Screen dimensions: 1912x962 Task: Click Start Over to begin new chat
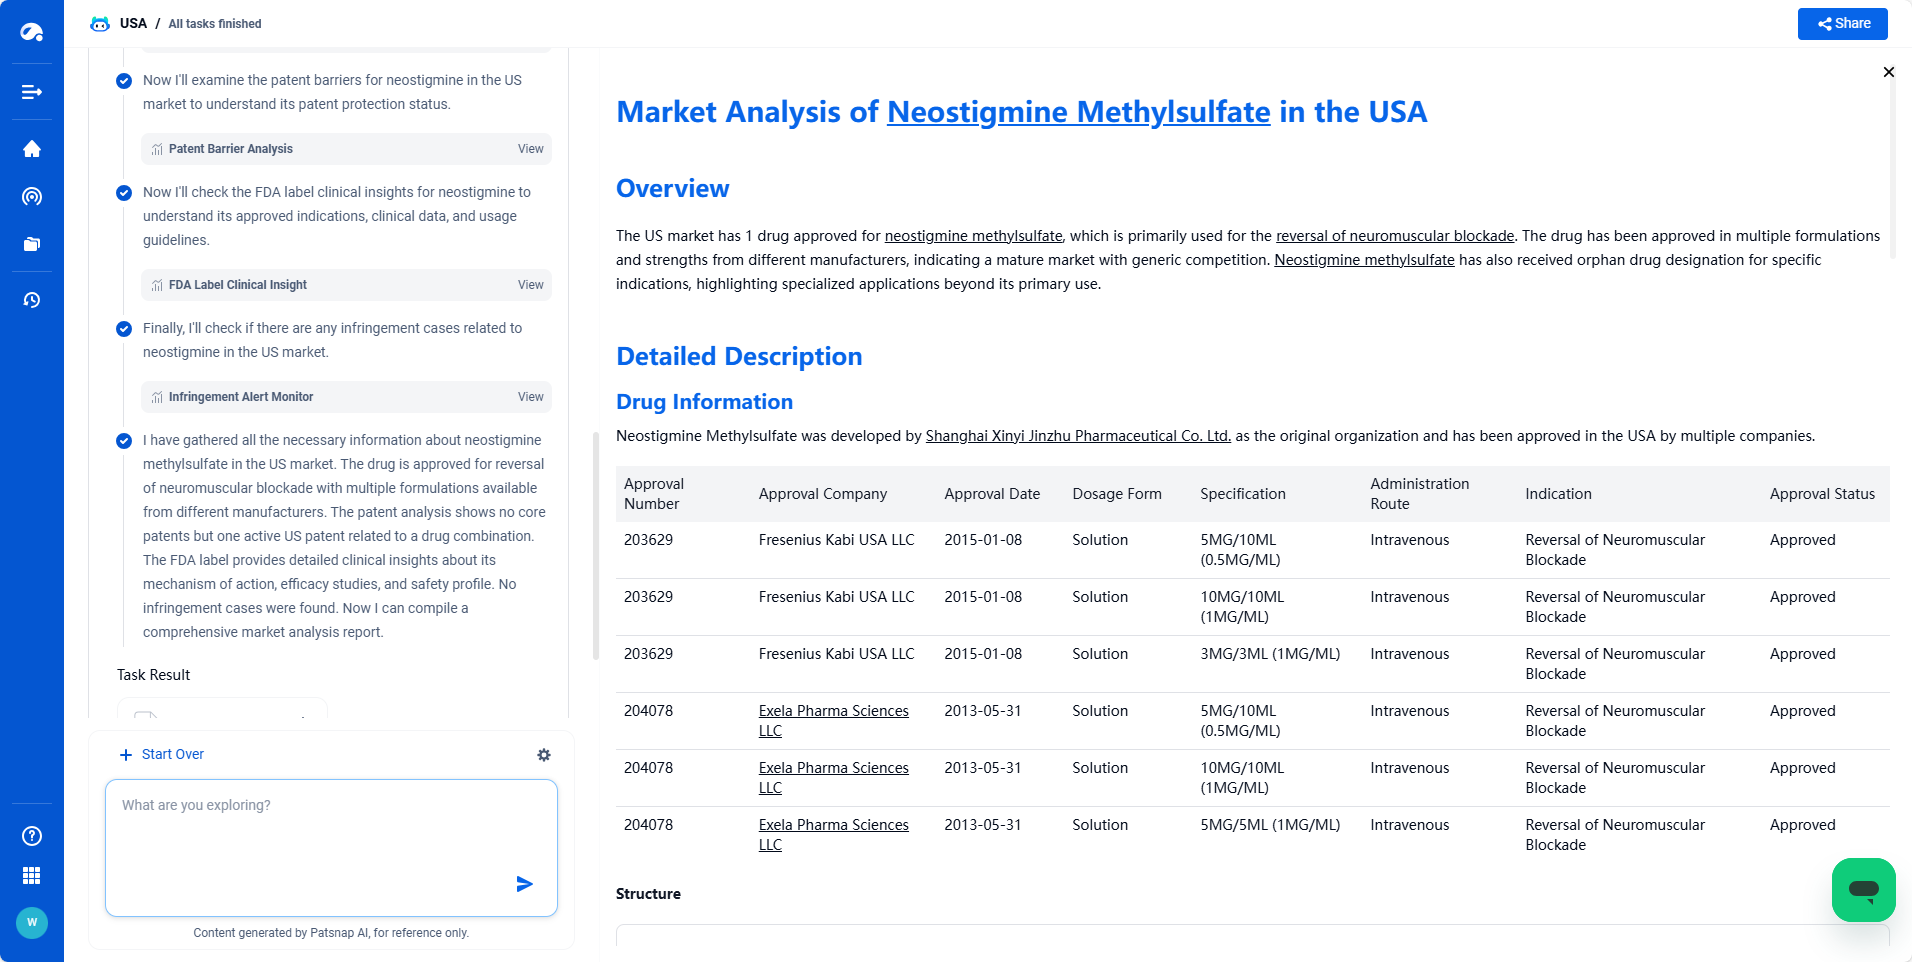pyautogui.click(x=162, y=755)
